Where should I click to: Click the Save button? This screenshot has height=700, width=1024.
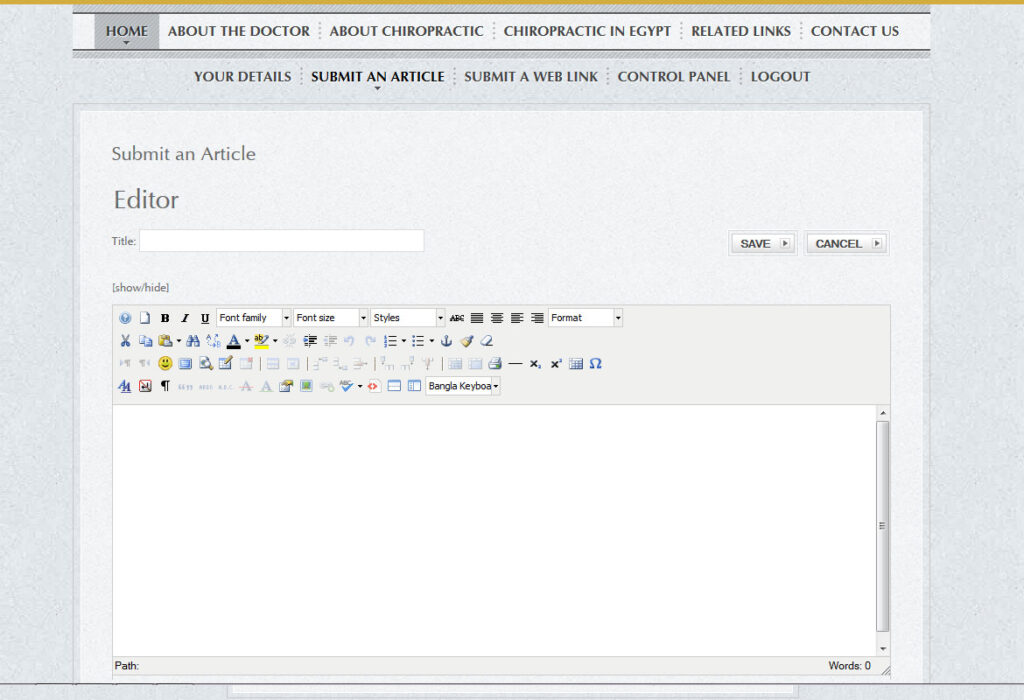click(763, 244)
